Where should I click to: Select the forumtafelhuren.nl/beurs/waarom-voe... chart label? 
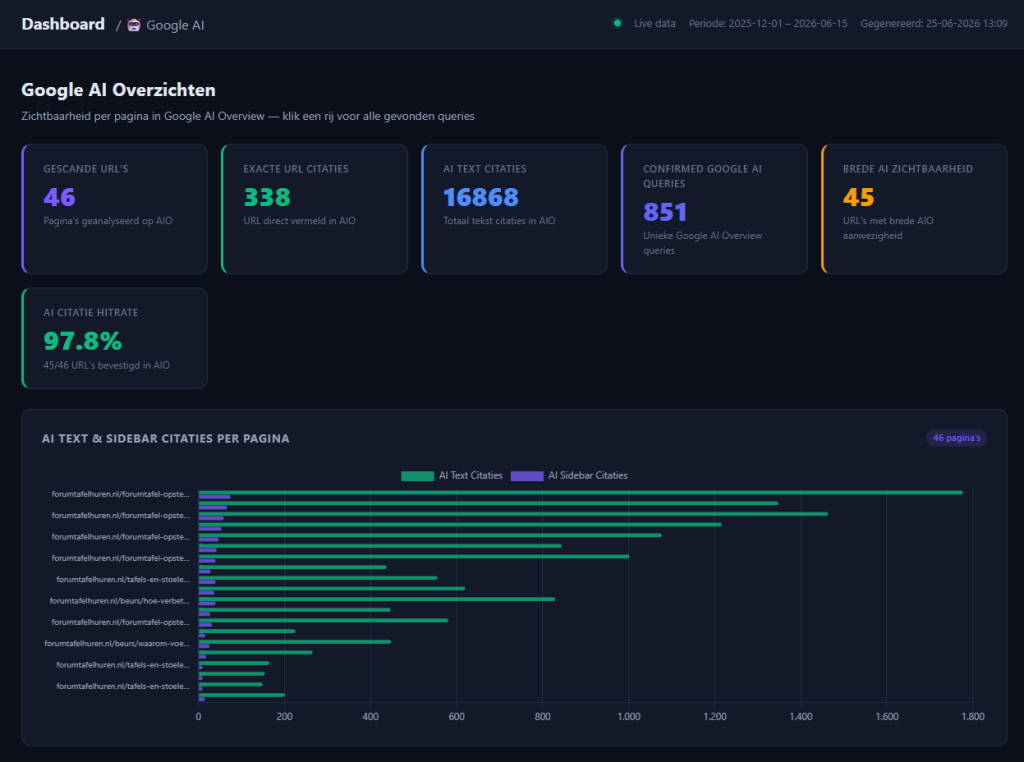pos(117,643)
